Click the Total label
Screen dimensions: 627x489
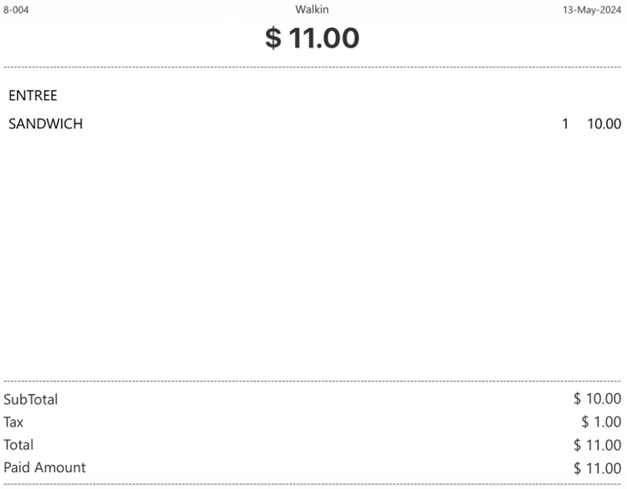(x=19, y=444)
